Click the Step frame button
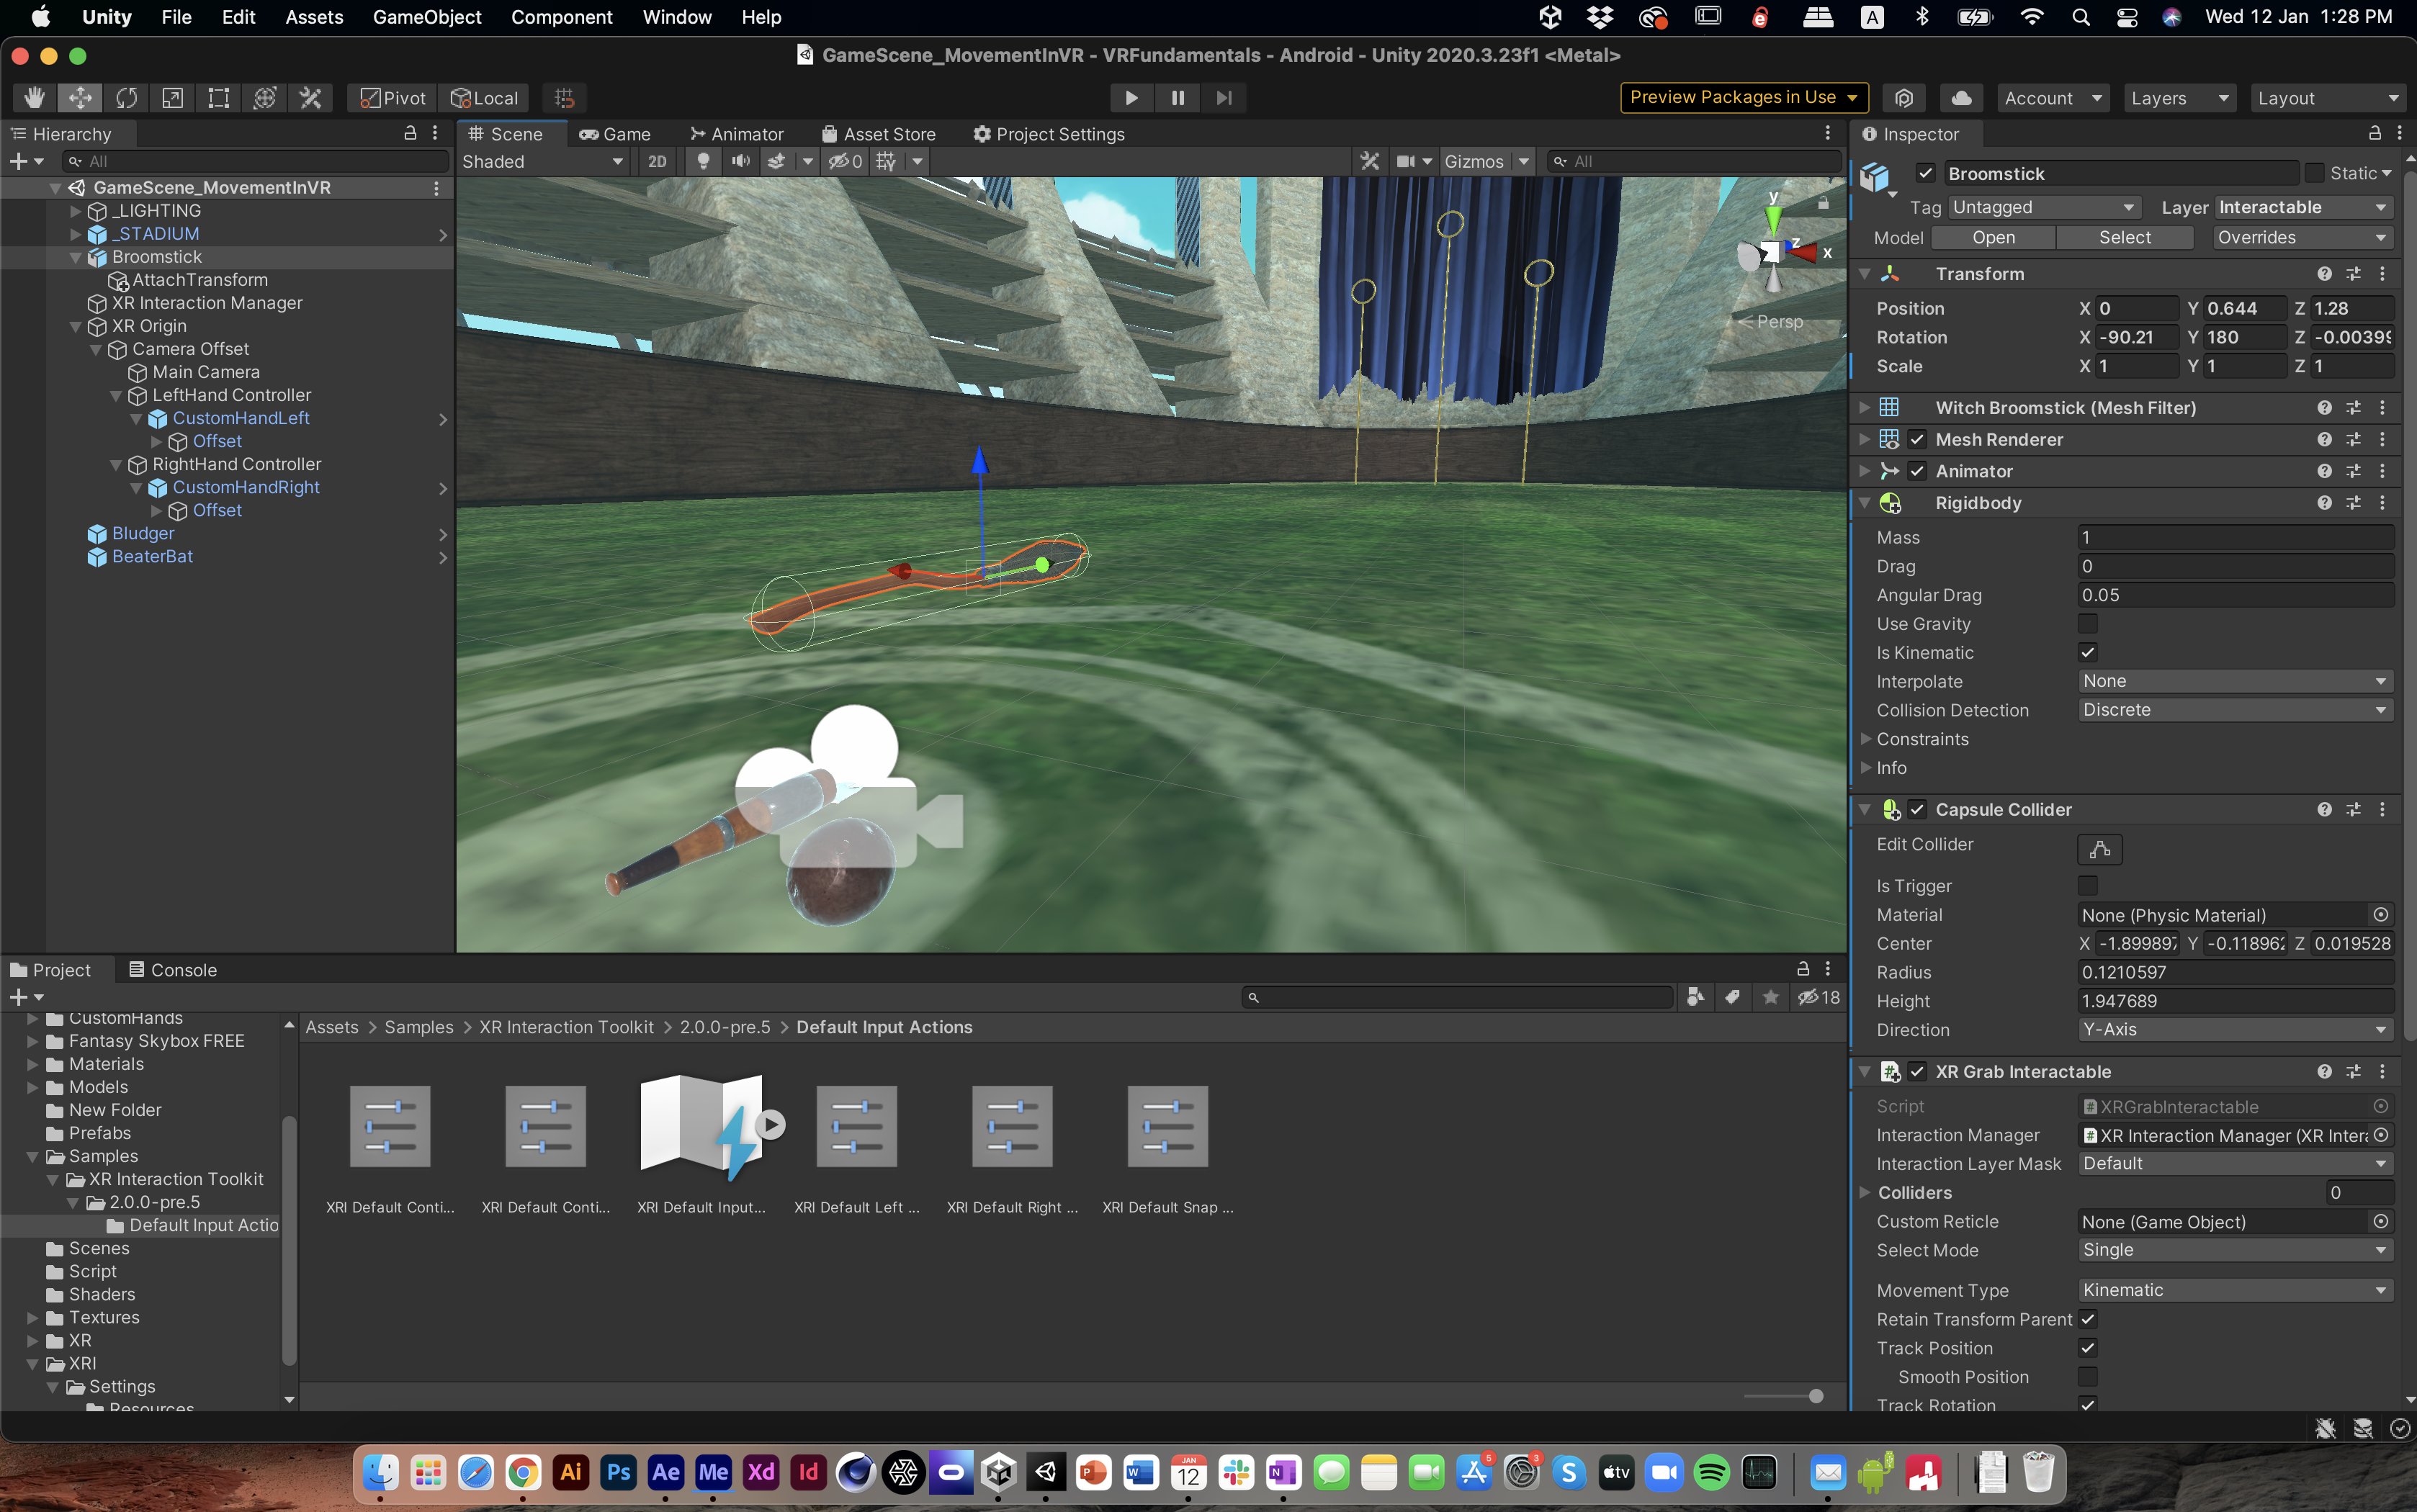 [1224, 98]
